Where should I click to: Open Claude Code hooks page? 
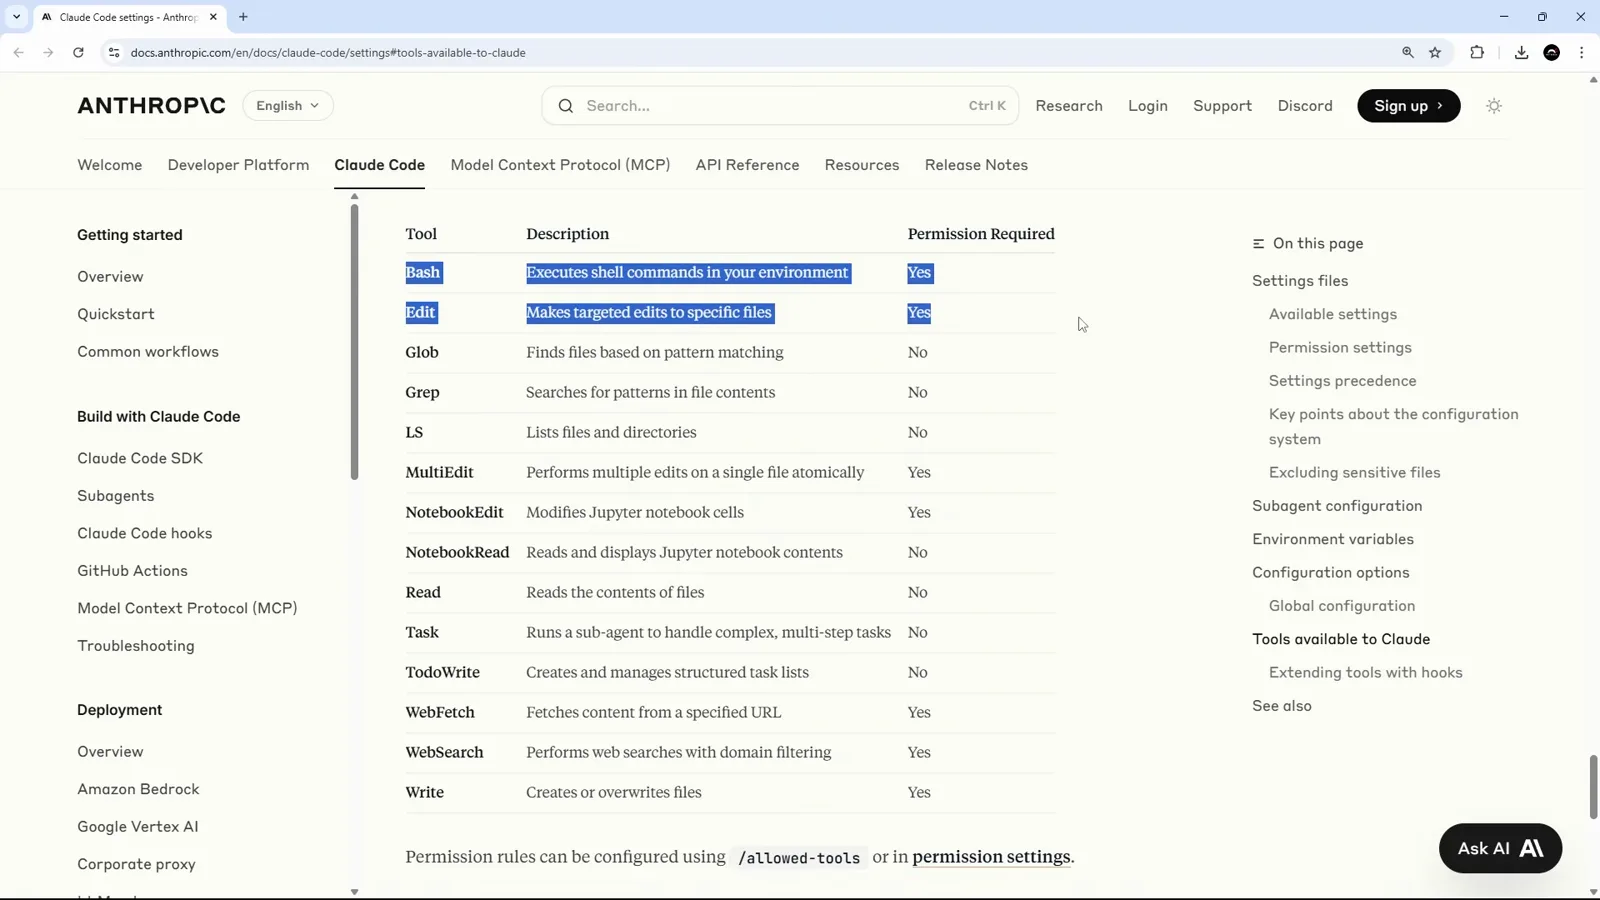point(145,533)
